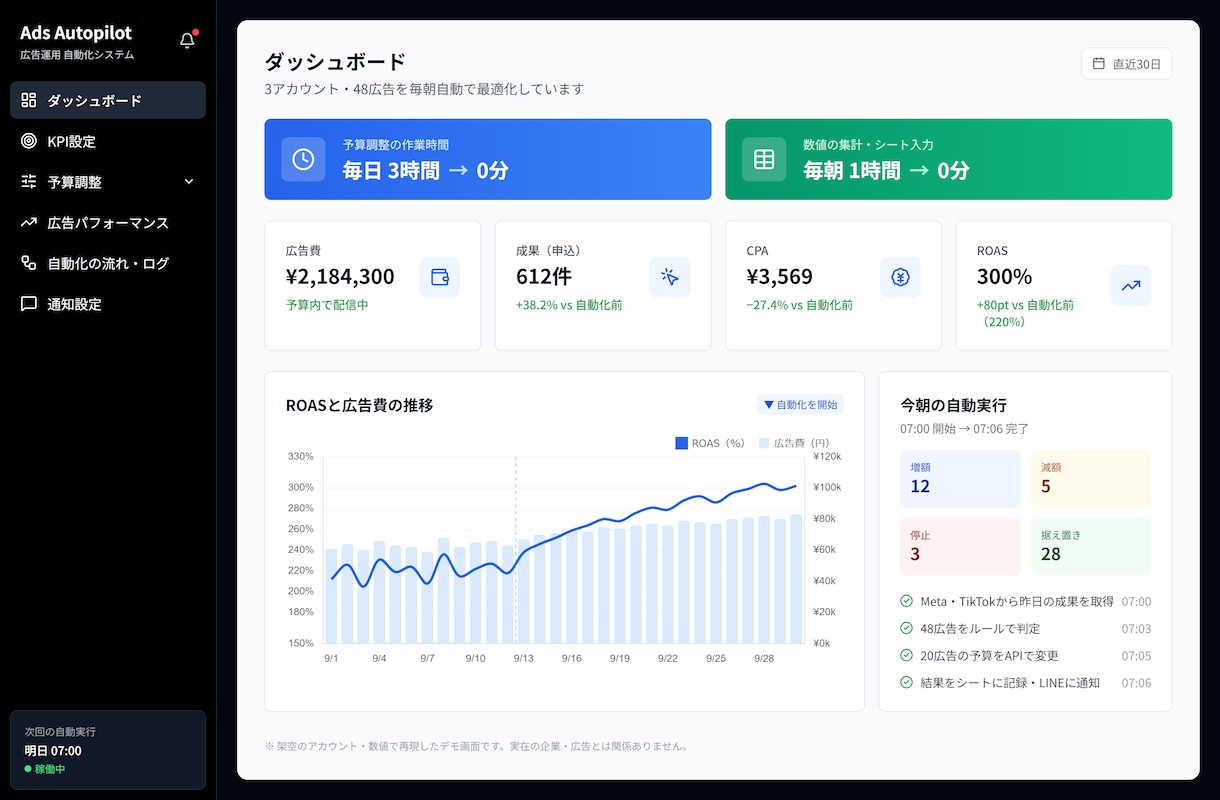
Task: Click check icon beside 結果をシートに記録 entry
Action: pos(906,682)
